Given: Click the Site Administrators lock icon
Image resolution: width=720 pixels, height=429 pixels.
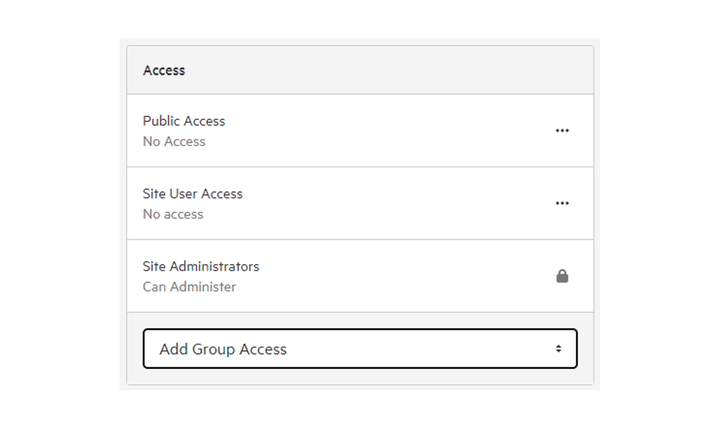Looking at the screenshot, I should click(x=562, y=276).
